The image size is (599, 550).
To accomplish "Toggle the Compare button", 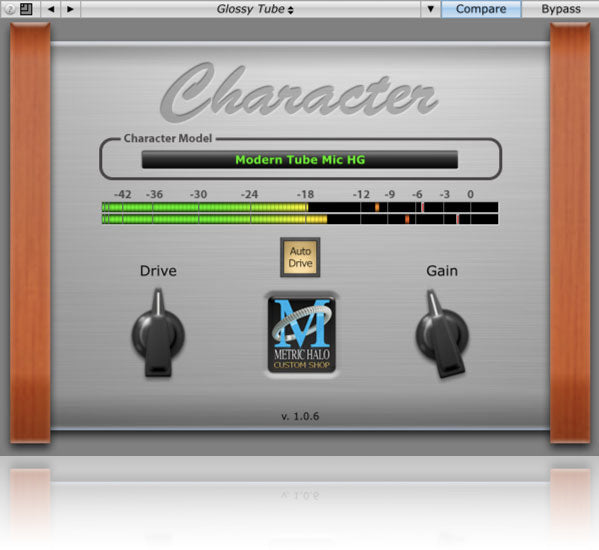I will pyautogui.click(x=481, y=9).
